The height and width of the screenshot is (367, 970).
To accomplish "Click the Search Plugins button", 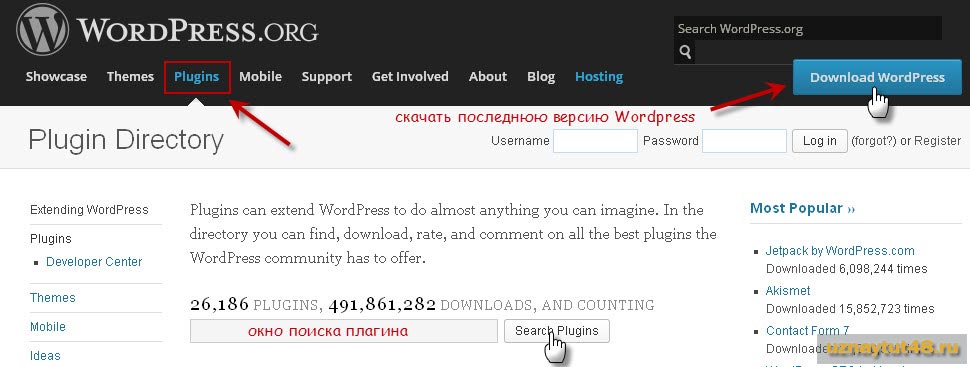I will pos(557,331).
